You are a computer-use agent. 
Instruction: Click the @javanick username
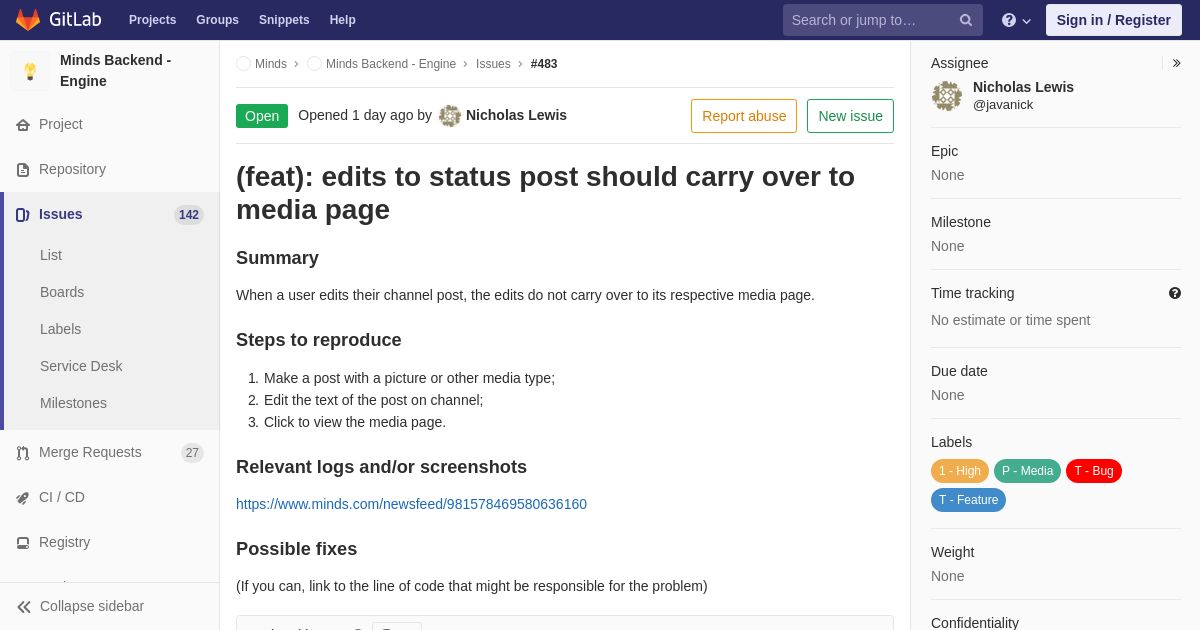1003,105
